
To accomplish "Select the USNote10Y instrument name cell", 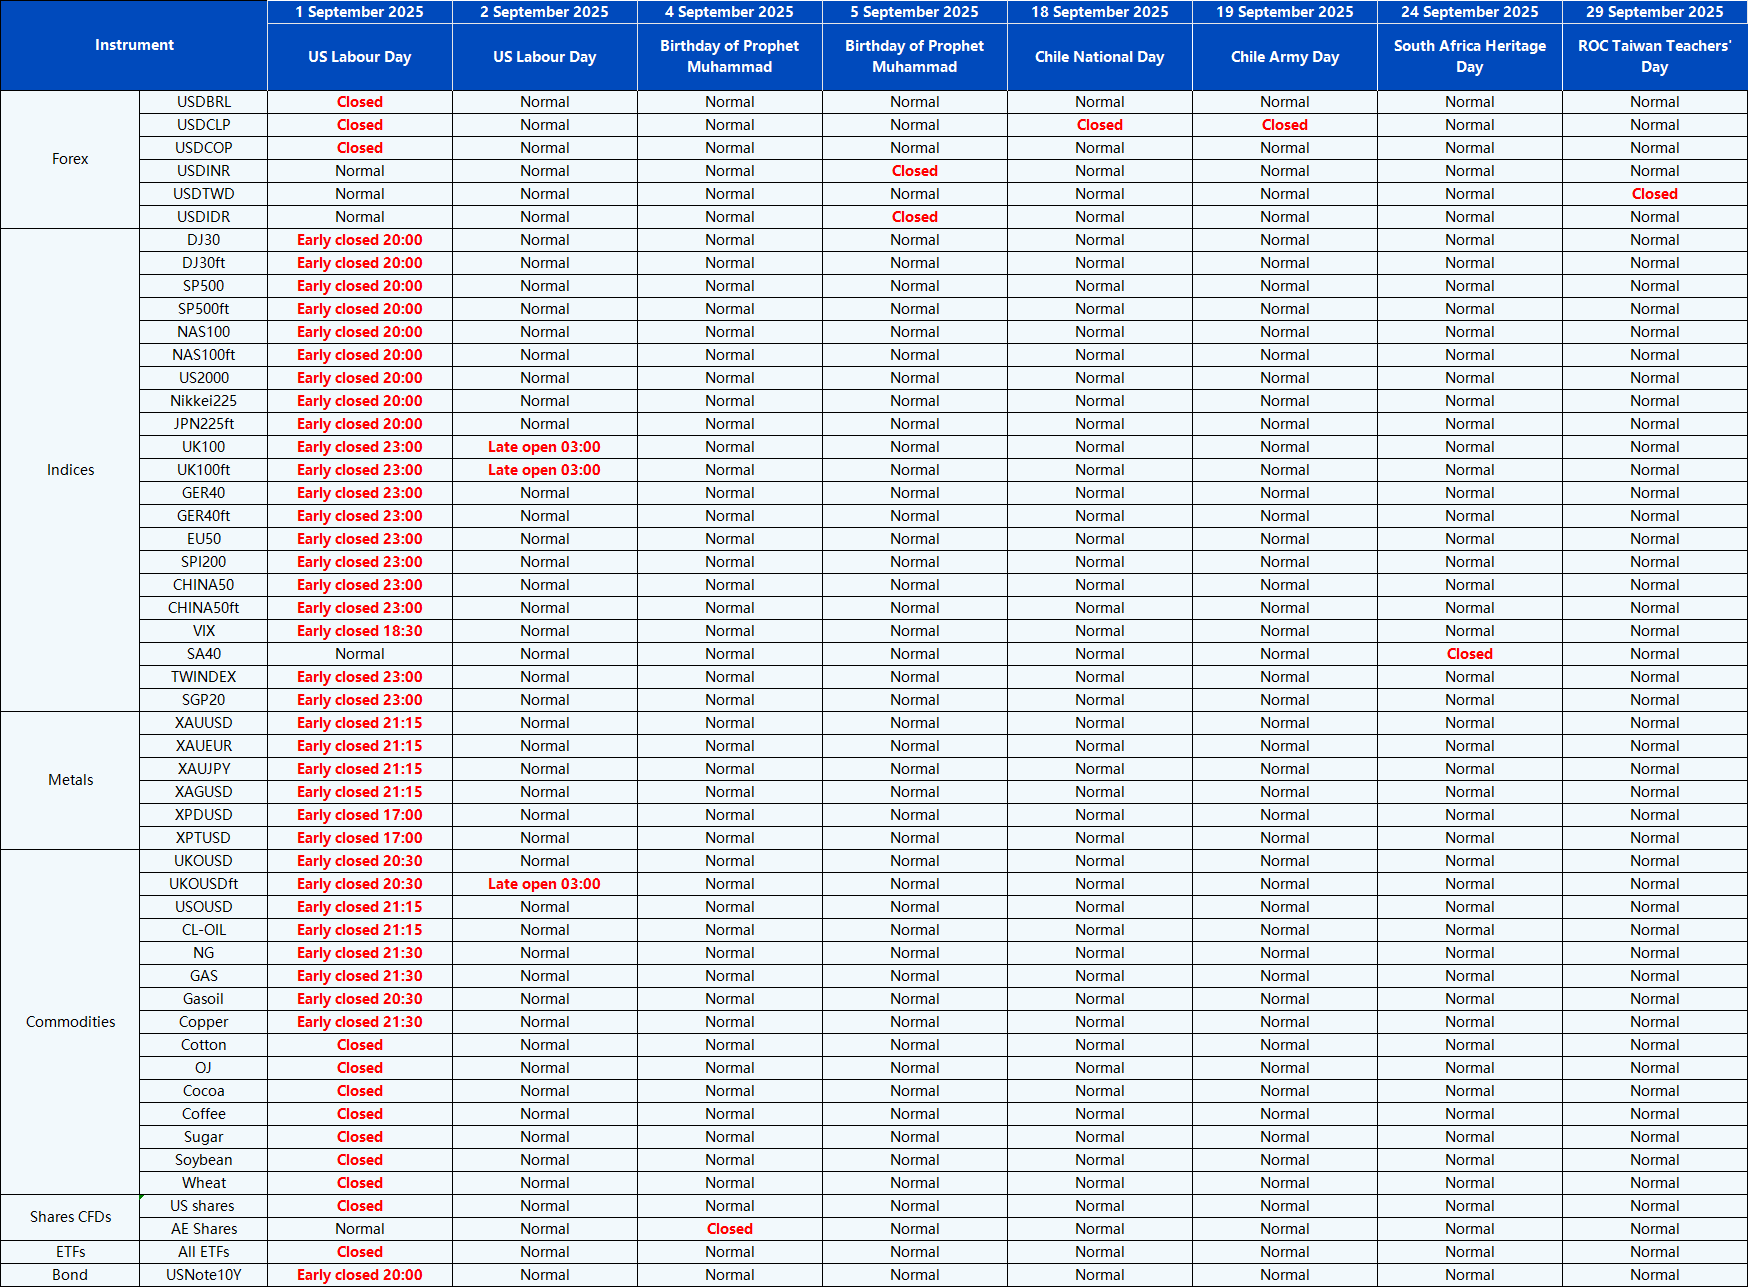I will 203,1275.
